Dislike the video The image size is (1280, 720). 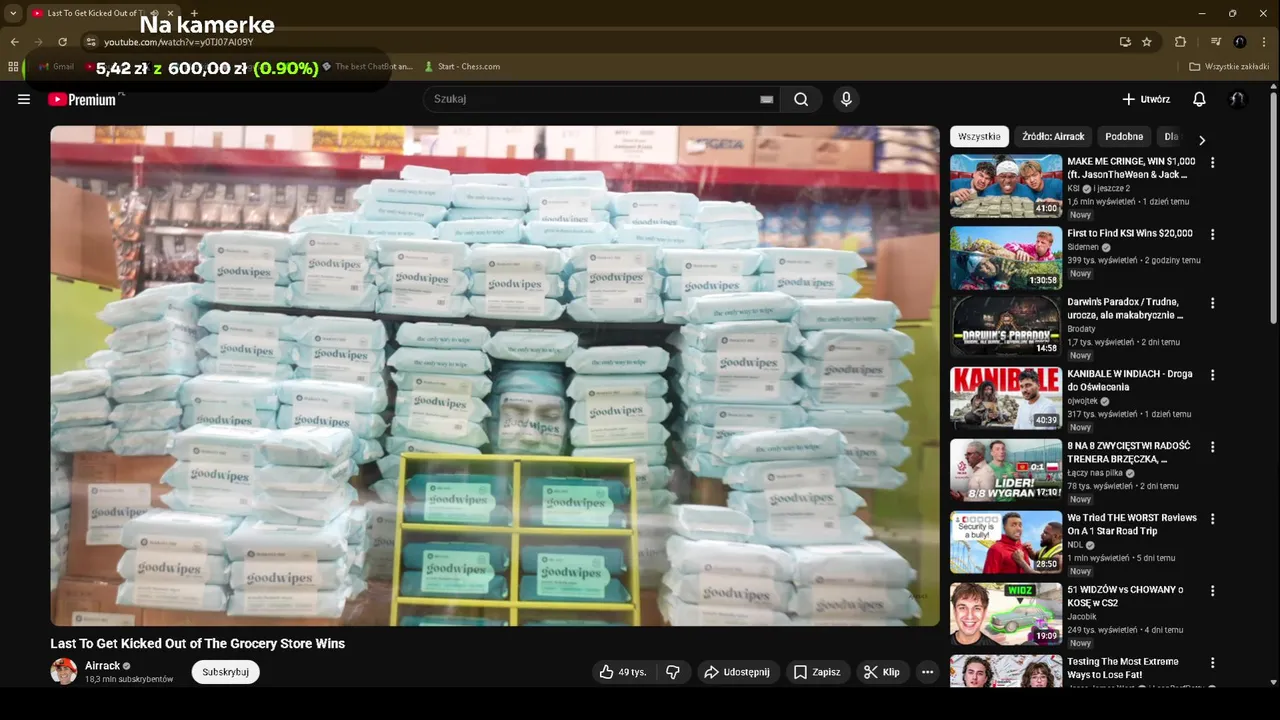pos(673,672)
